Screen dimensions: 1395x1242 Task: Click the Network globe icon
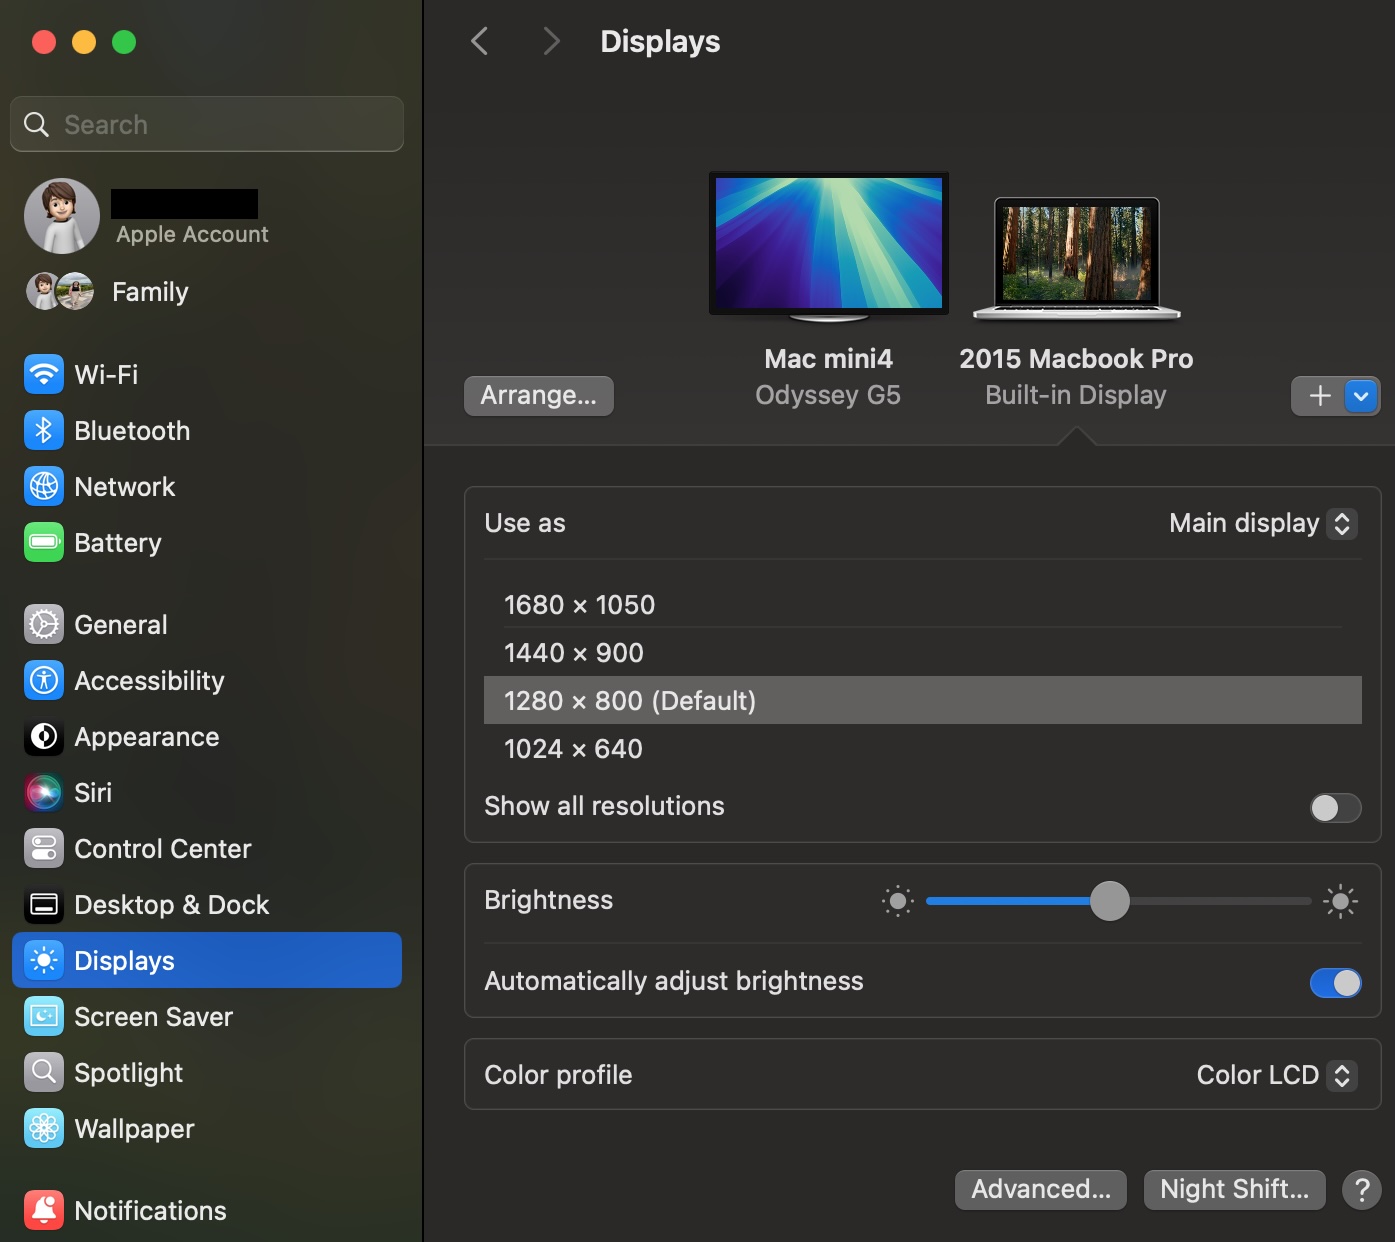[44, 487]
